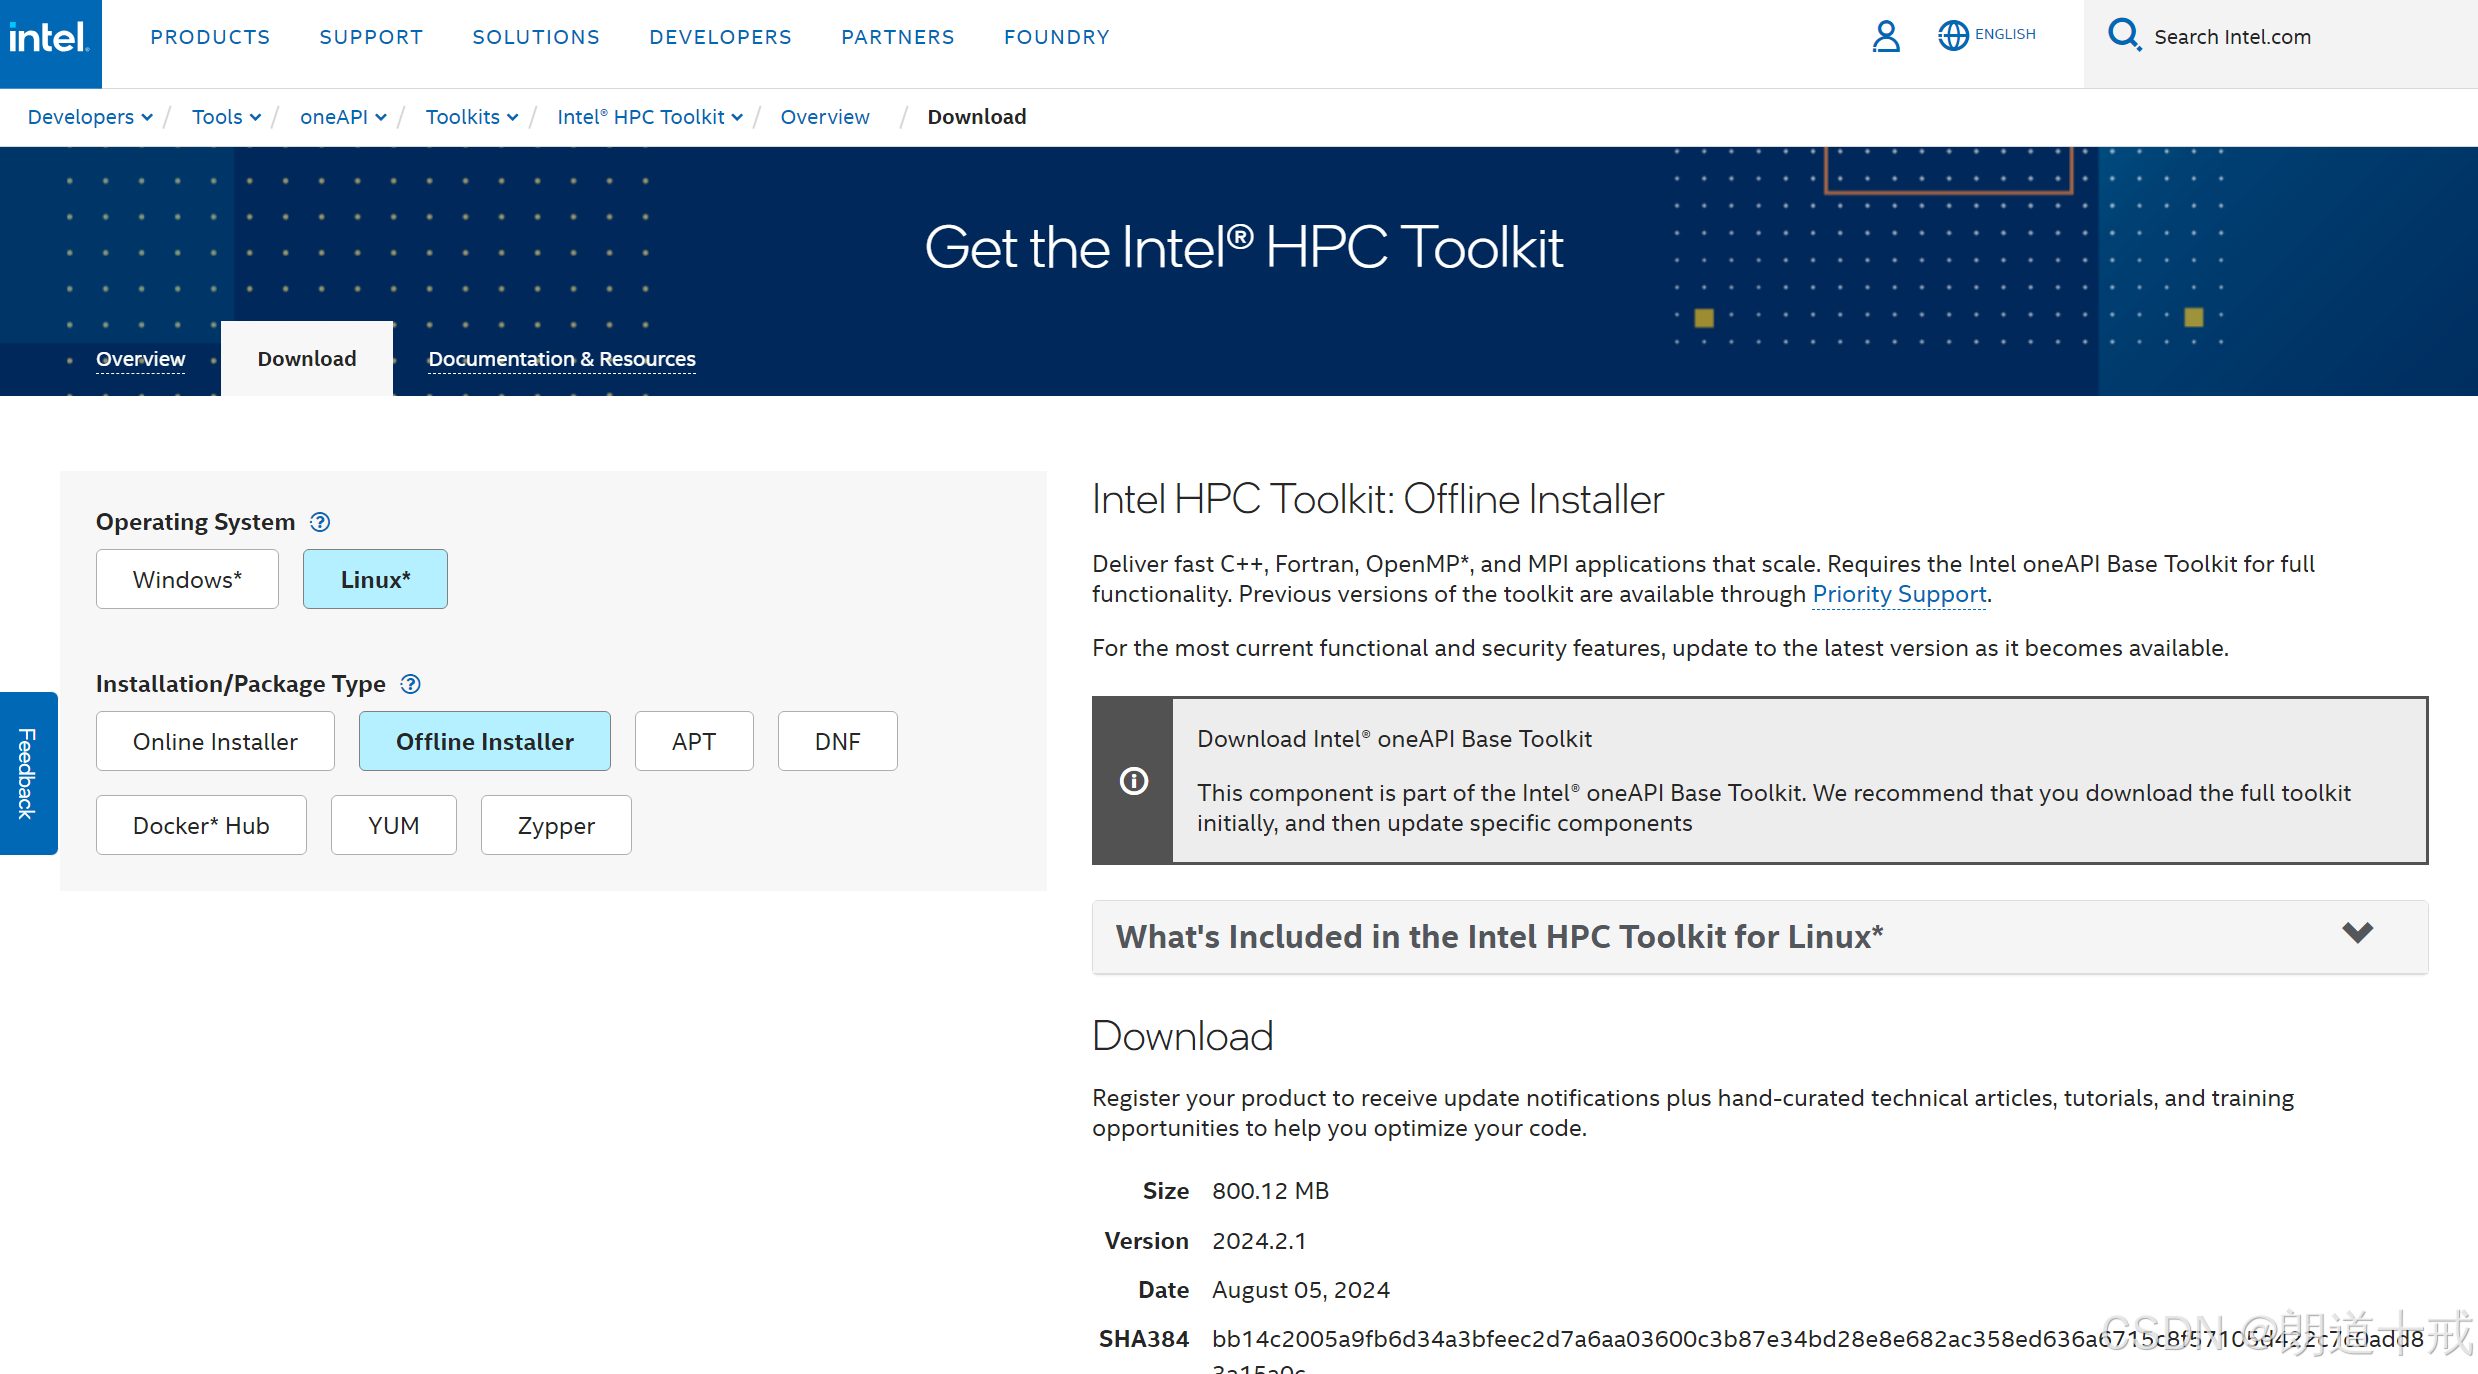Open SOLUTIONS menu
Viewport: 2478px width, 1374px height.
point(536,37)
